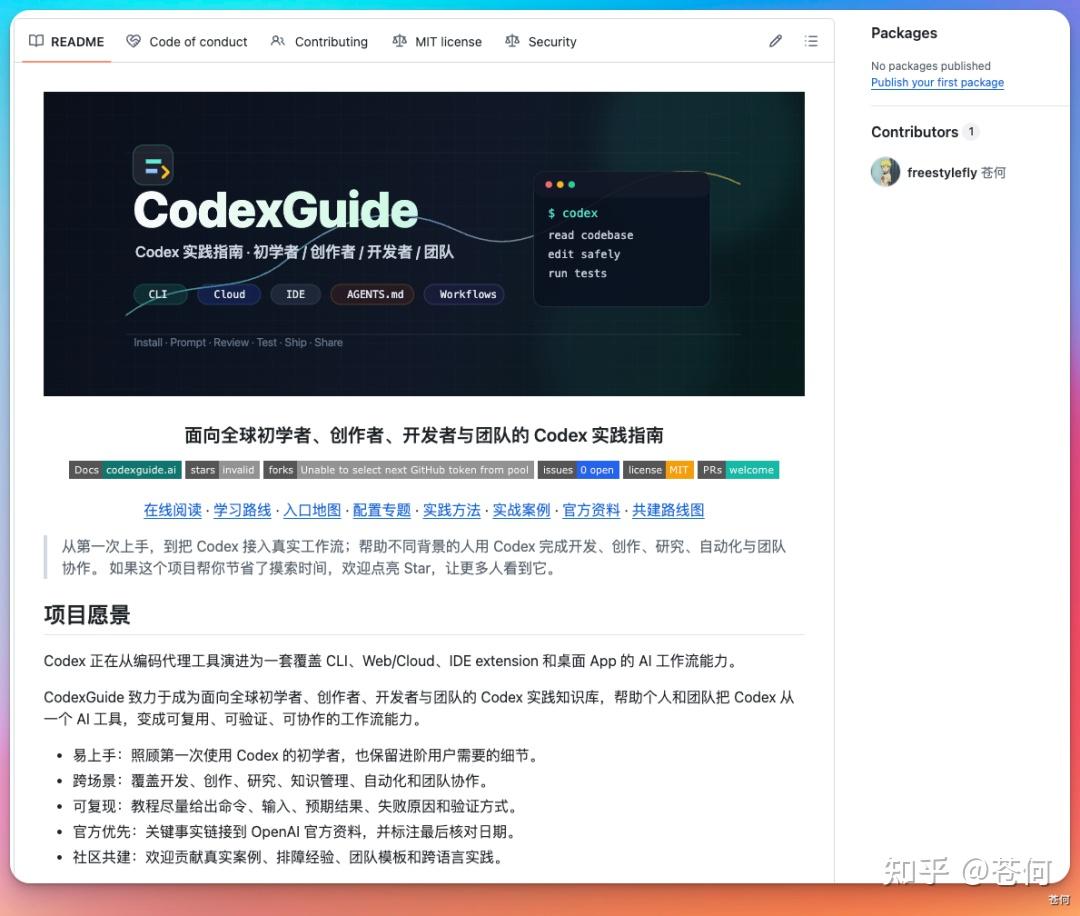Open the 官方资料 link

(592, 510)
